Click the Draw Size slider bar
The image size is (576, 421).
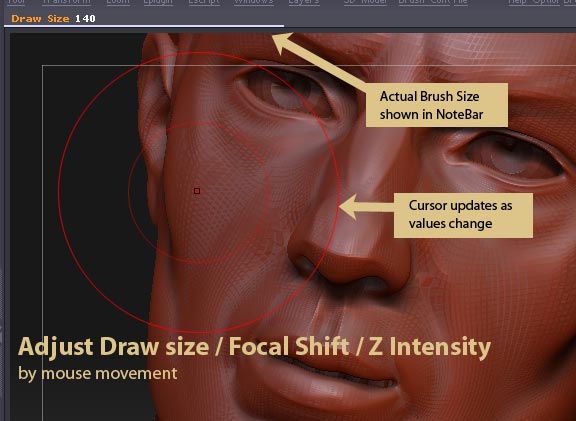(144, 26)
